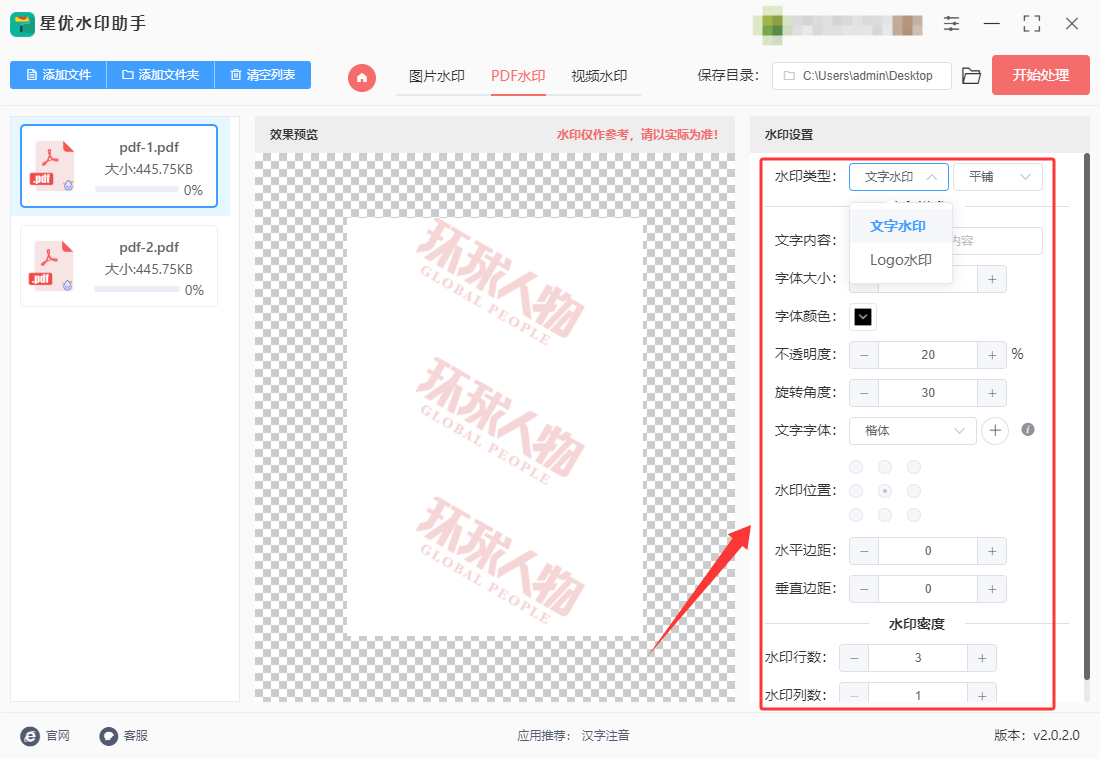Image resolution: width=1100 pixels, height=760 pixels.
Task: Select top-left watermark position radio
Action: [856, 467]
